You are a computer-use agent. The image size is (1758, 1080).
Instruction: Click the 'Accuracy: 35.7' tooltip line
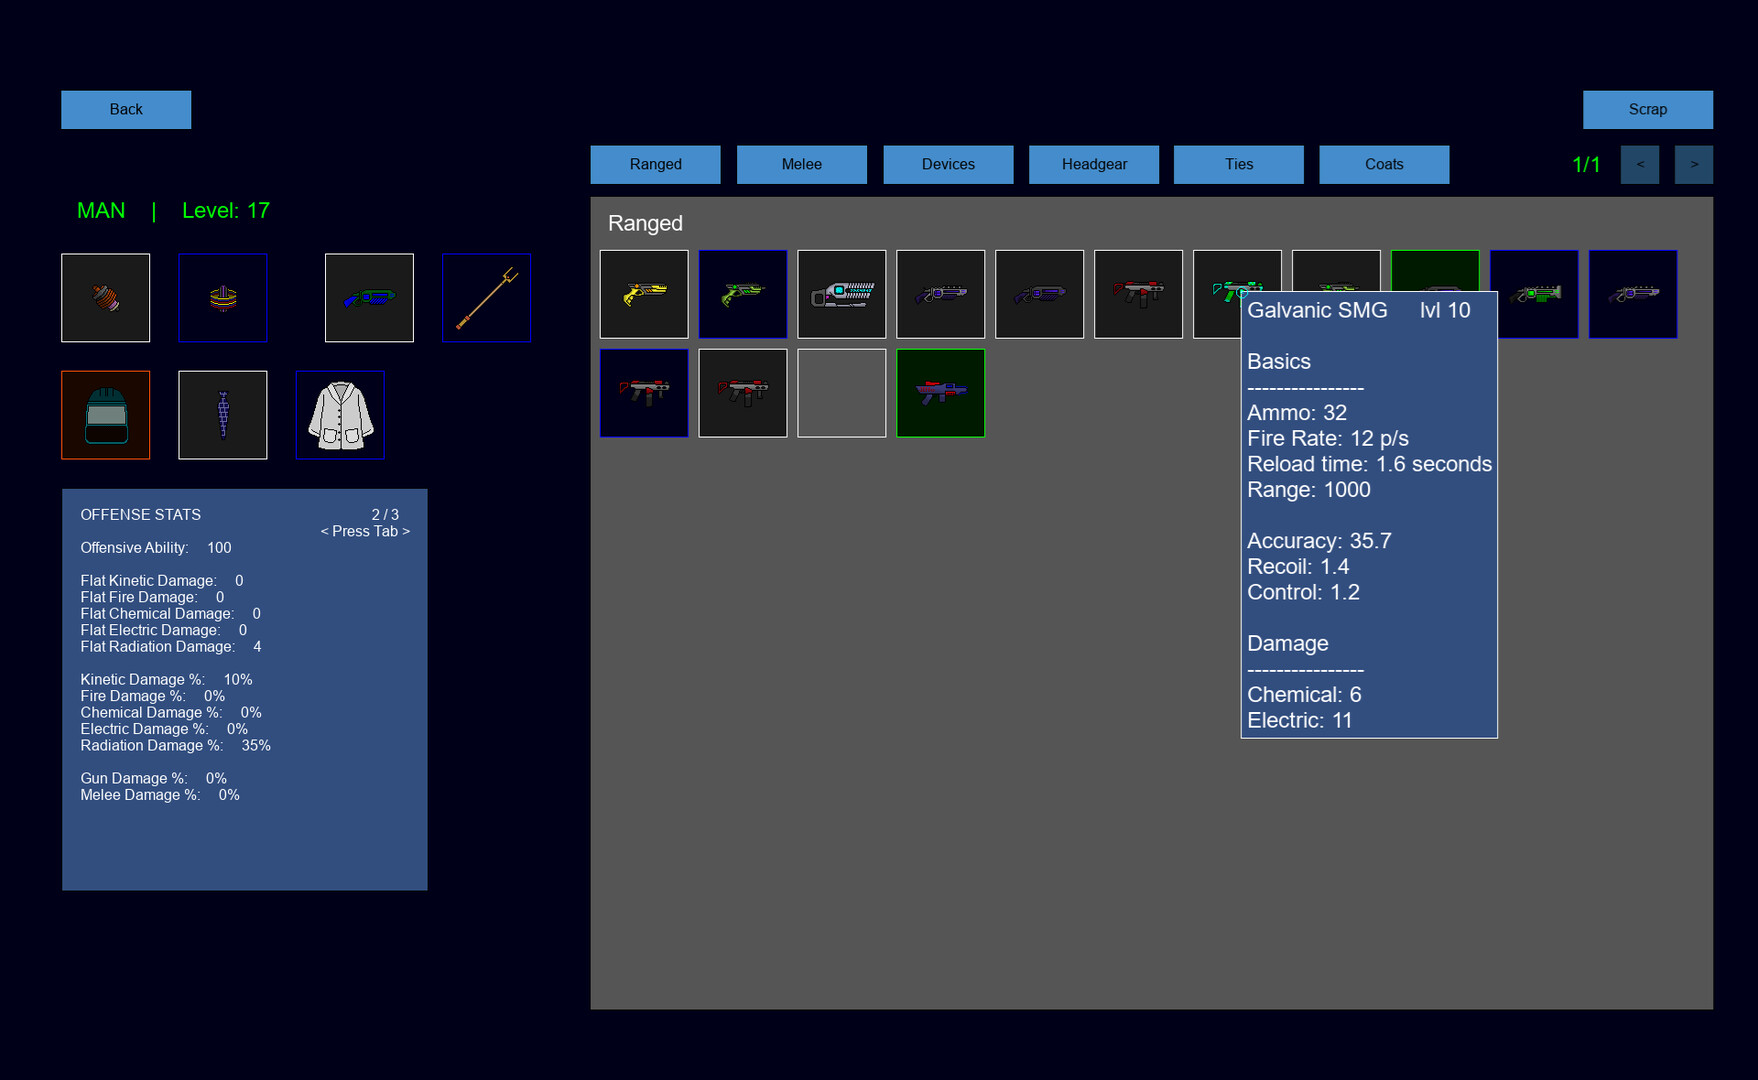point(1319,541)
